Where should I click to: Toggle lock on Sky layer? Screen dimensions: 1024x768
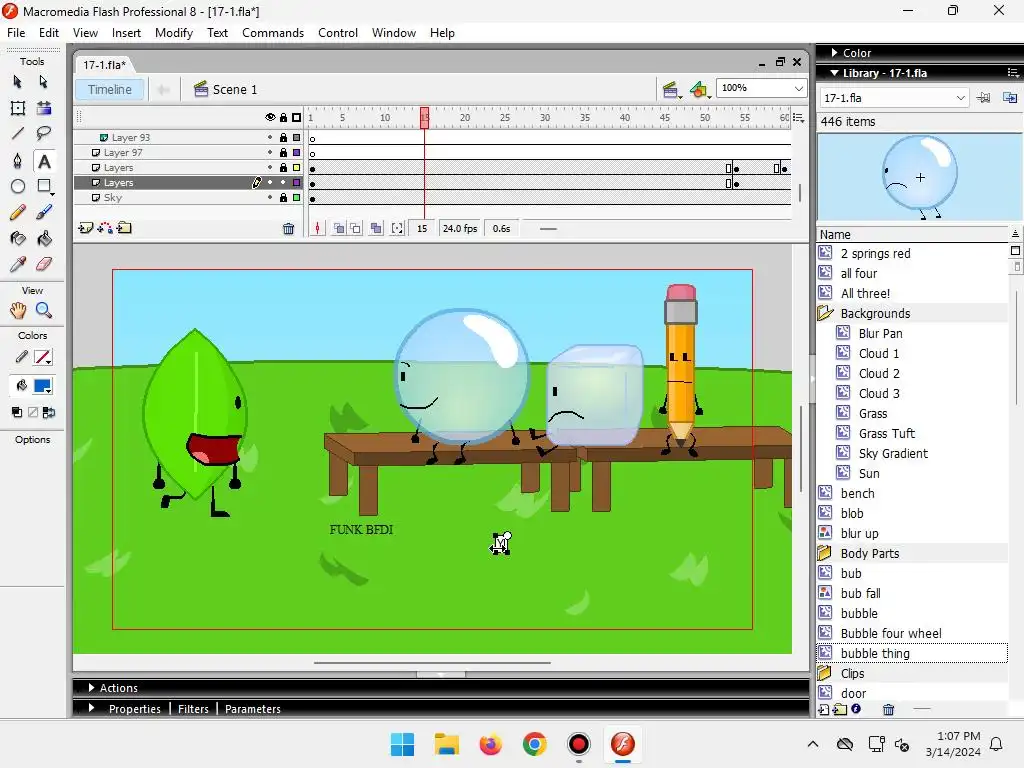pos(283,197)
